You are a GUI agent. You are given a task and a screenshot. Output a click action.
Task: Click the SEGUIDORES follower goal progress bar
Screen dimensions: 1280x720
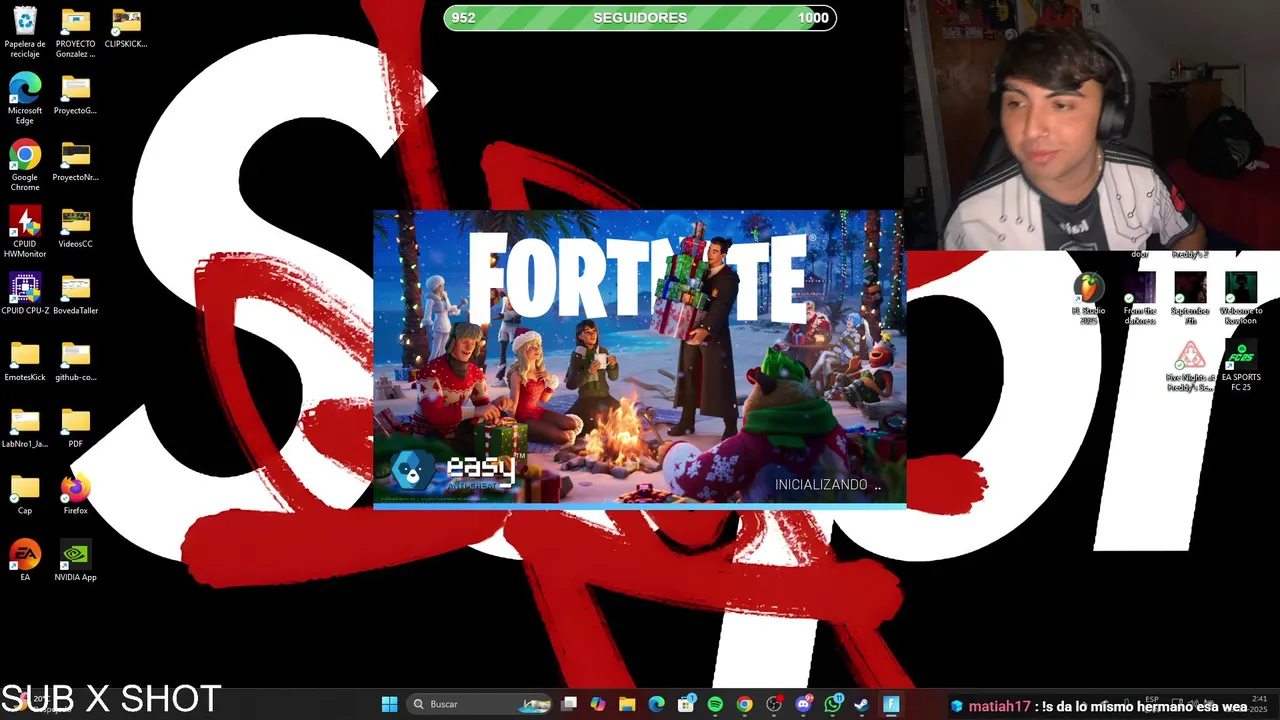tap(640, 18)
